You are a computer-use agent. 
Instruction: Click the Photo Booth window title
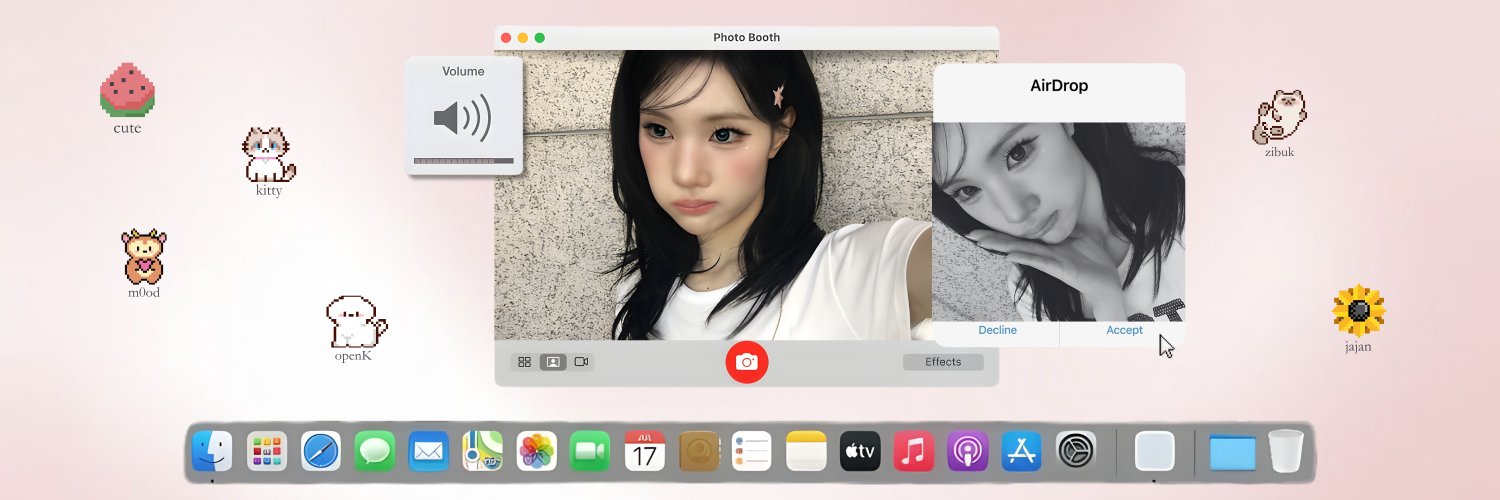747,38
